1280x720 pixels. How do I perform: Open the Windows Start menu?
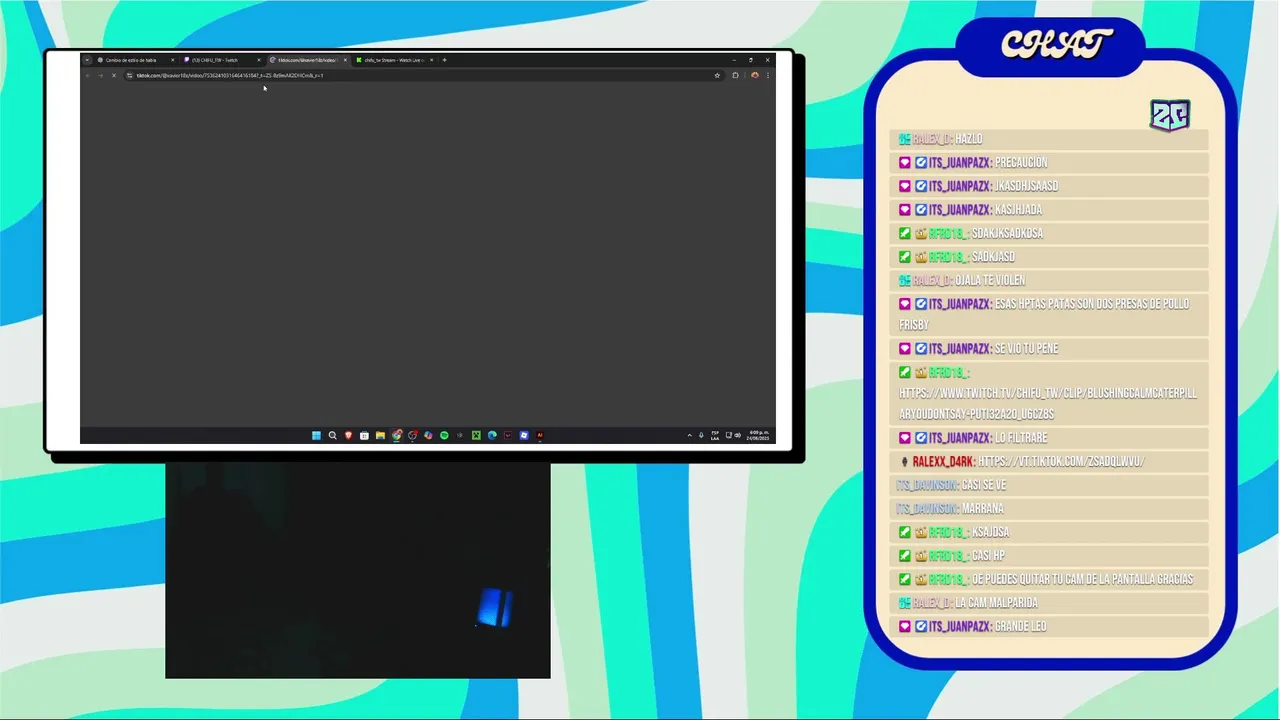click(316, 435)
